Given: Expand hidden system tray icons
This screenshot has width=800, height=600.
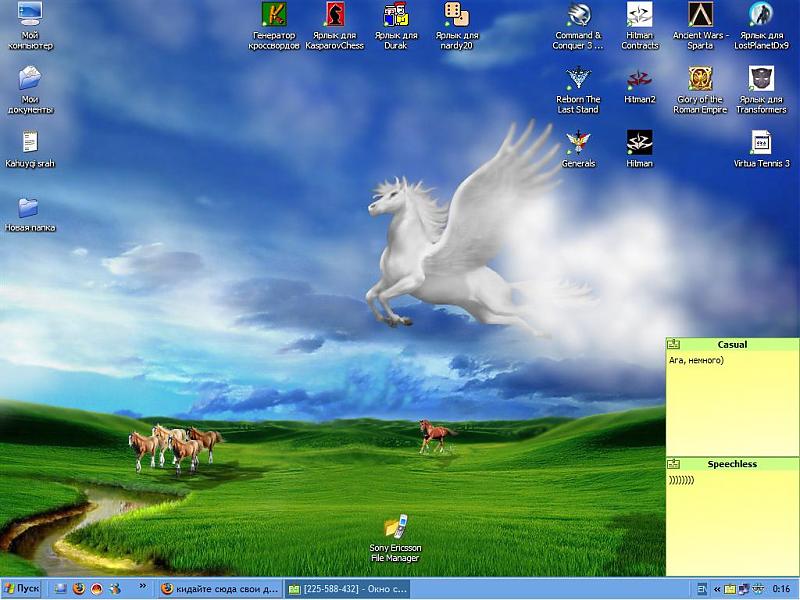Looking at the screenshot, I should pyautogui.click(x=717, y=589).
